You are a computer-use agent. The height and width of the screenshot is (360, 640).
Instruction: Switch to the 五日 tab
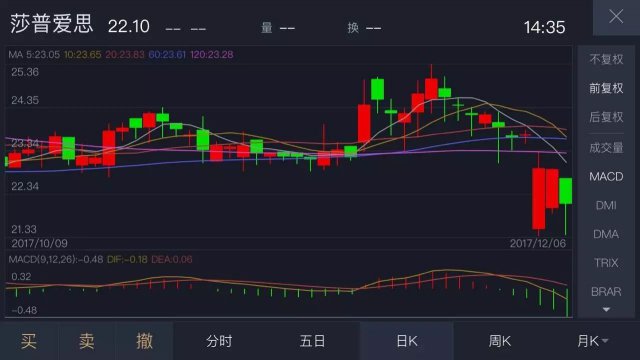pyautogui.click(x=313, y=341)
